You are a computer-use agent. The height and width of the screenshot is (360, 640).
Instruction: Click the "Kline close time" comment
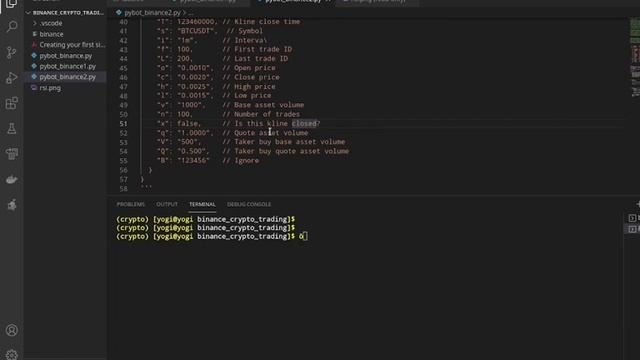coord(261,22)
